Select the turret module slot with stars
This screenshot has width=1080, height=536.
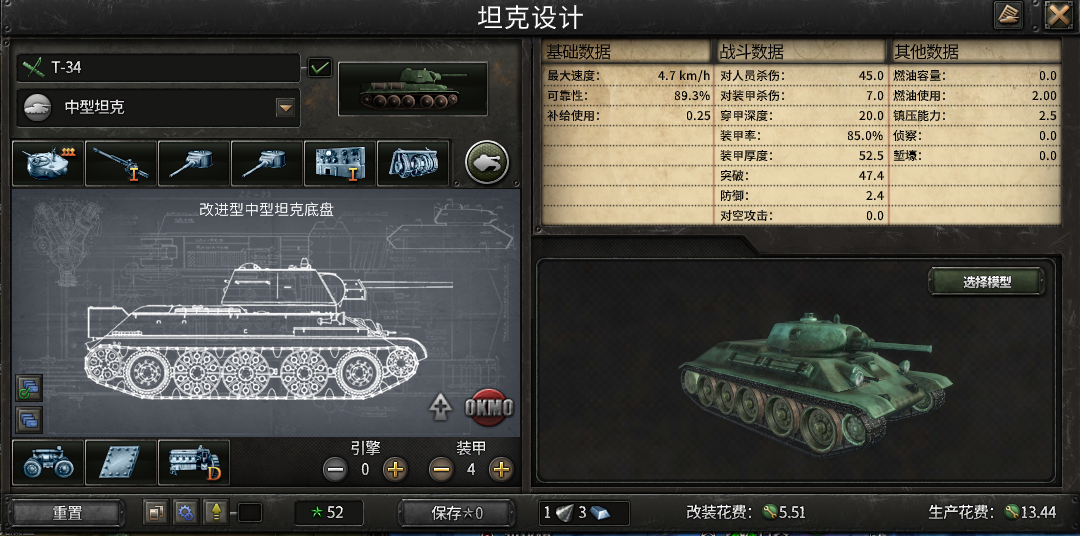point(48,163)
